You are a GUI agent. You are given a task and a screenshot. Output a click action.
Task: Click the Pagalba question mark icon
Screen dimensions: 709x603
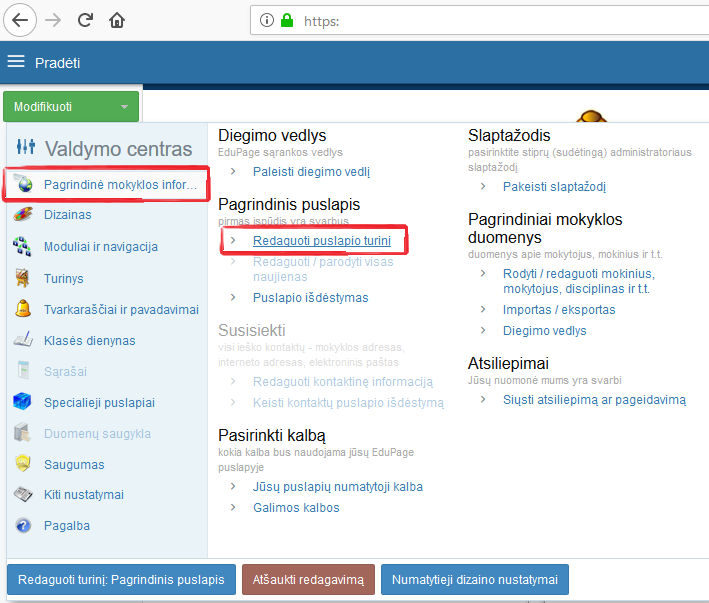[23, 525]
